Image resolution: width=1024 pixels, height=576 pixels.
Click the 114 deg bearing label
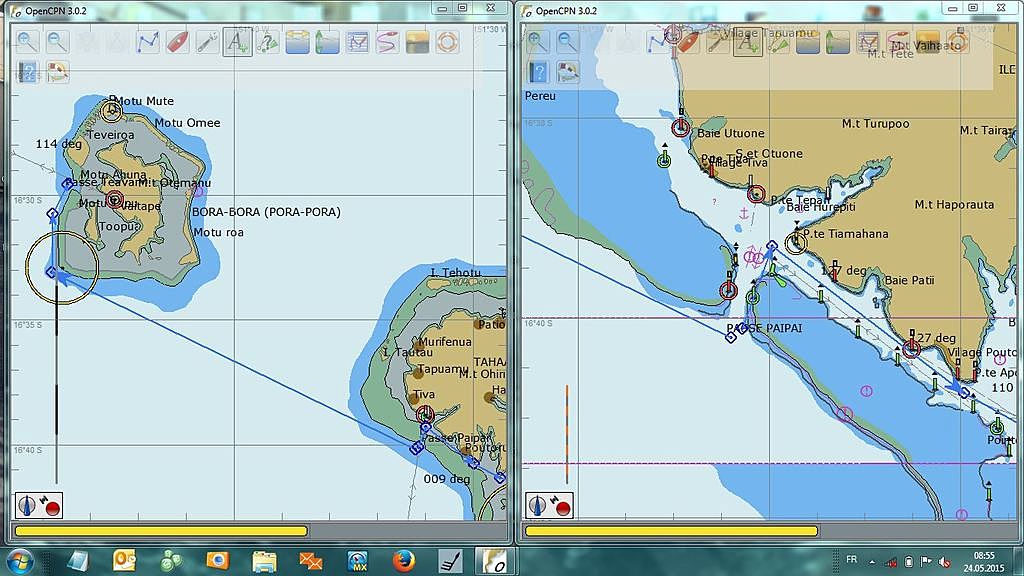click(x=59, y=144)
